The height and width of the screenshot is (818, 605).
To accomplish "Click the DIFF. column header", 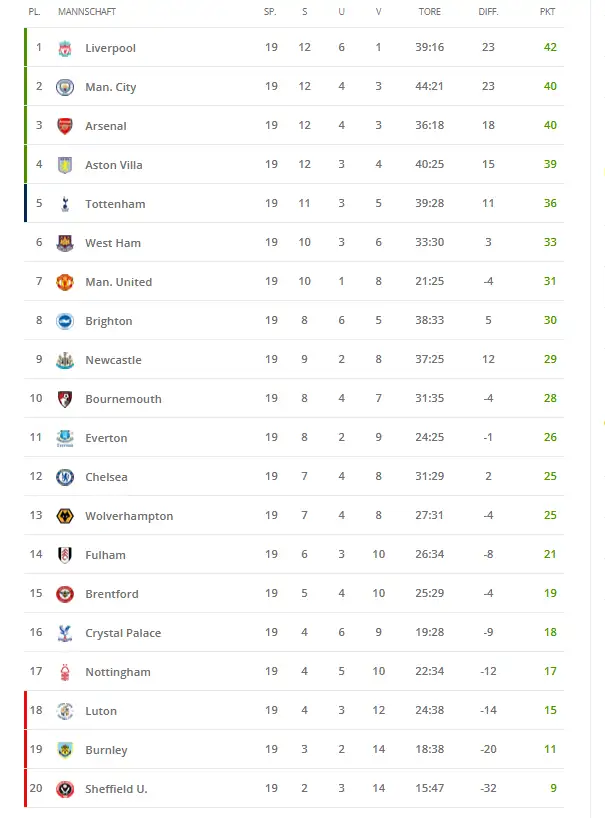I will pos(488,12).
